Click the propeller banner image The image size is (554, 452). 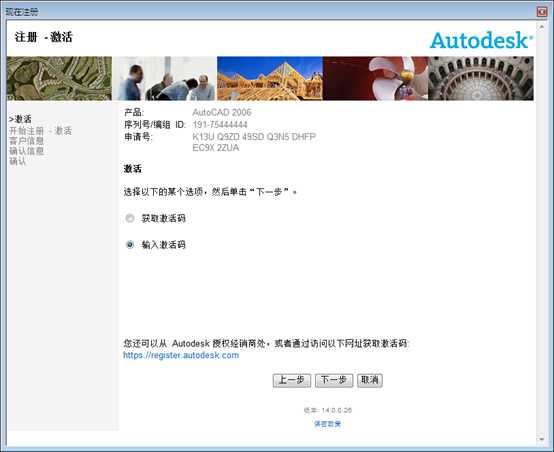pyautogui.click(x=375, y=78)
